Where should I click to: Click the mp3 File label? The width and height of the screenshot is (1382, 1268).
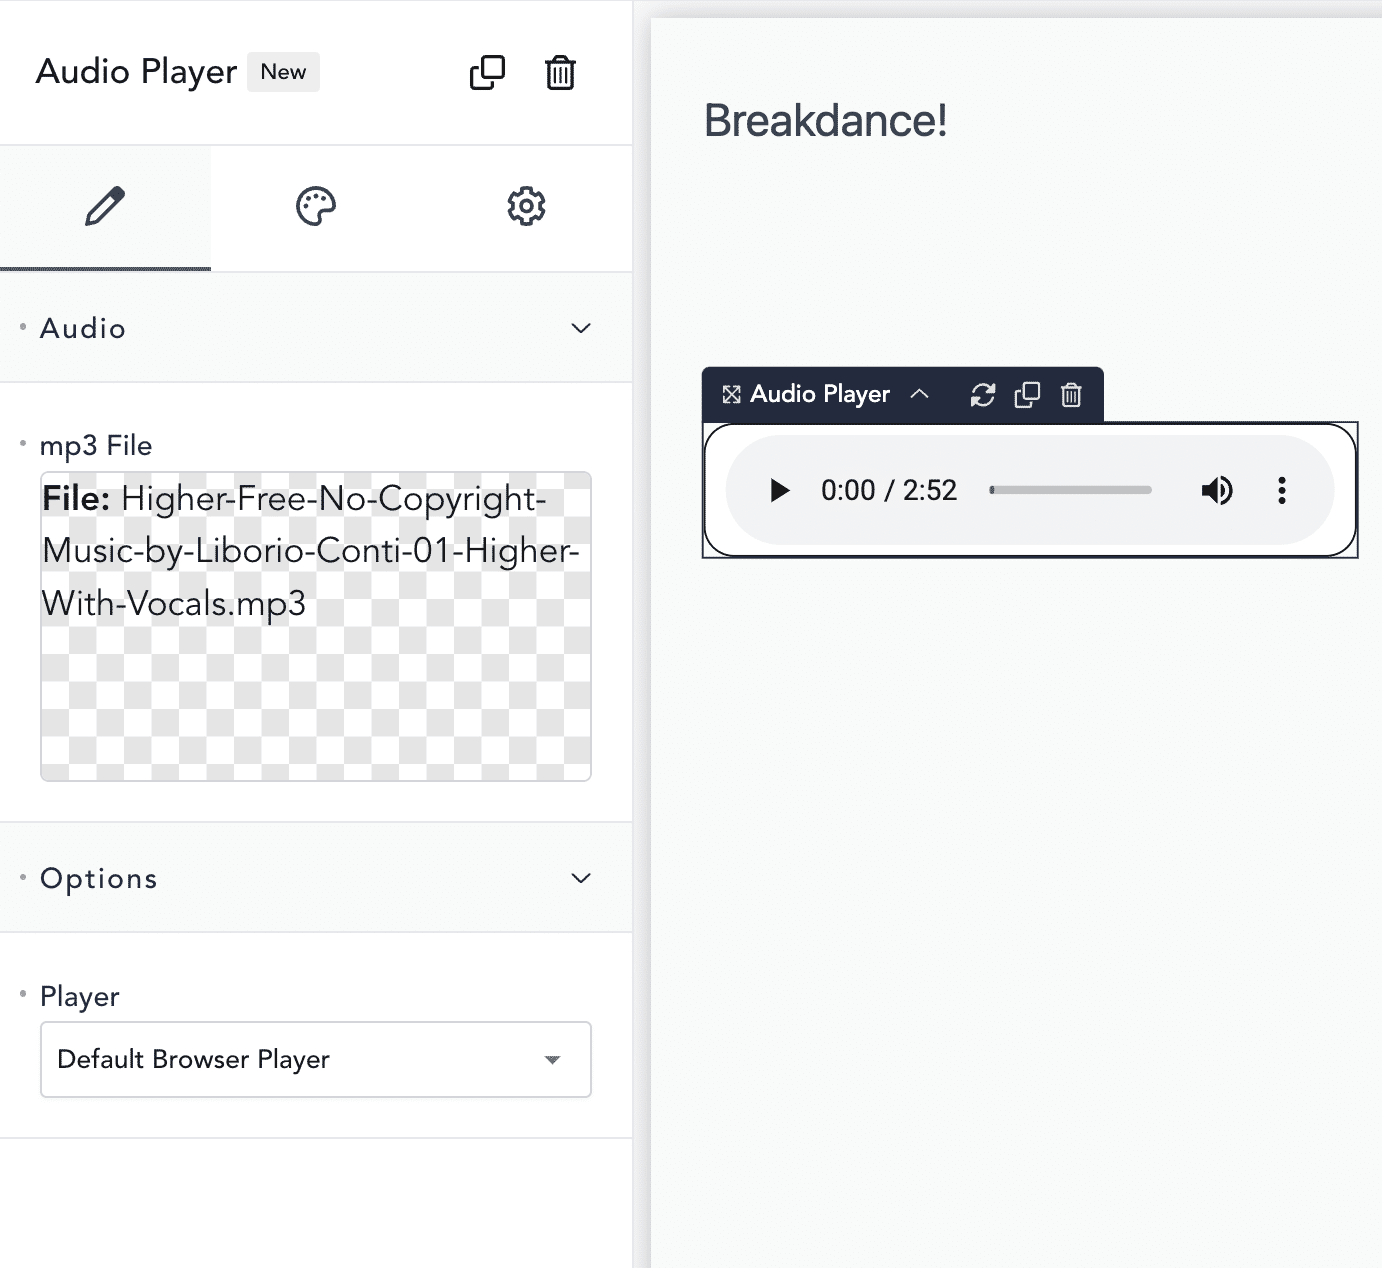(96, 445)
